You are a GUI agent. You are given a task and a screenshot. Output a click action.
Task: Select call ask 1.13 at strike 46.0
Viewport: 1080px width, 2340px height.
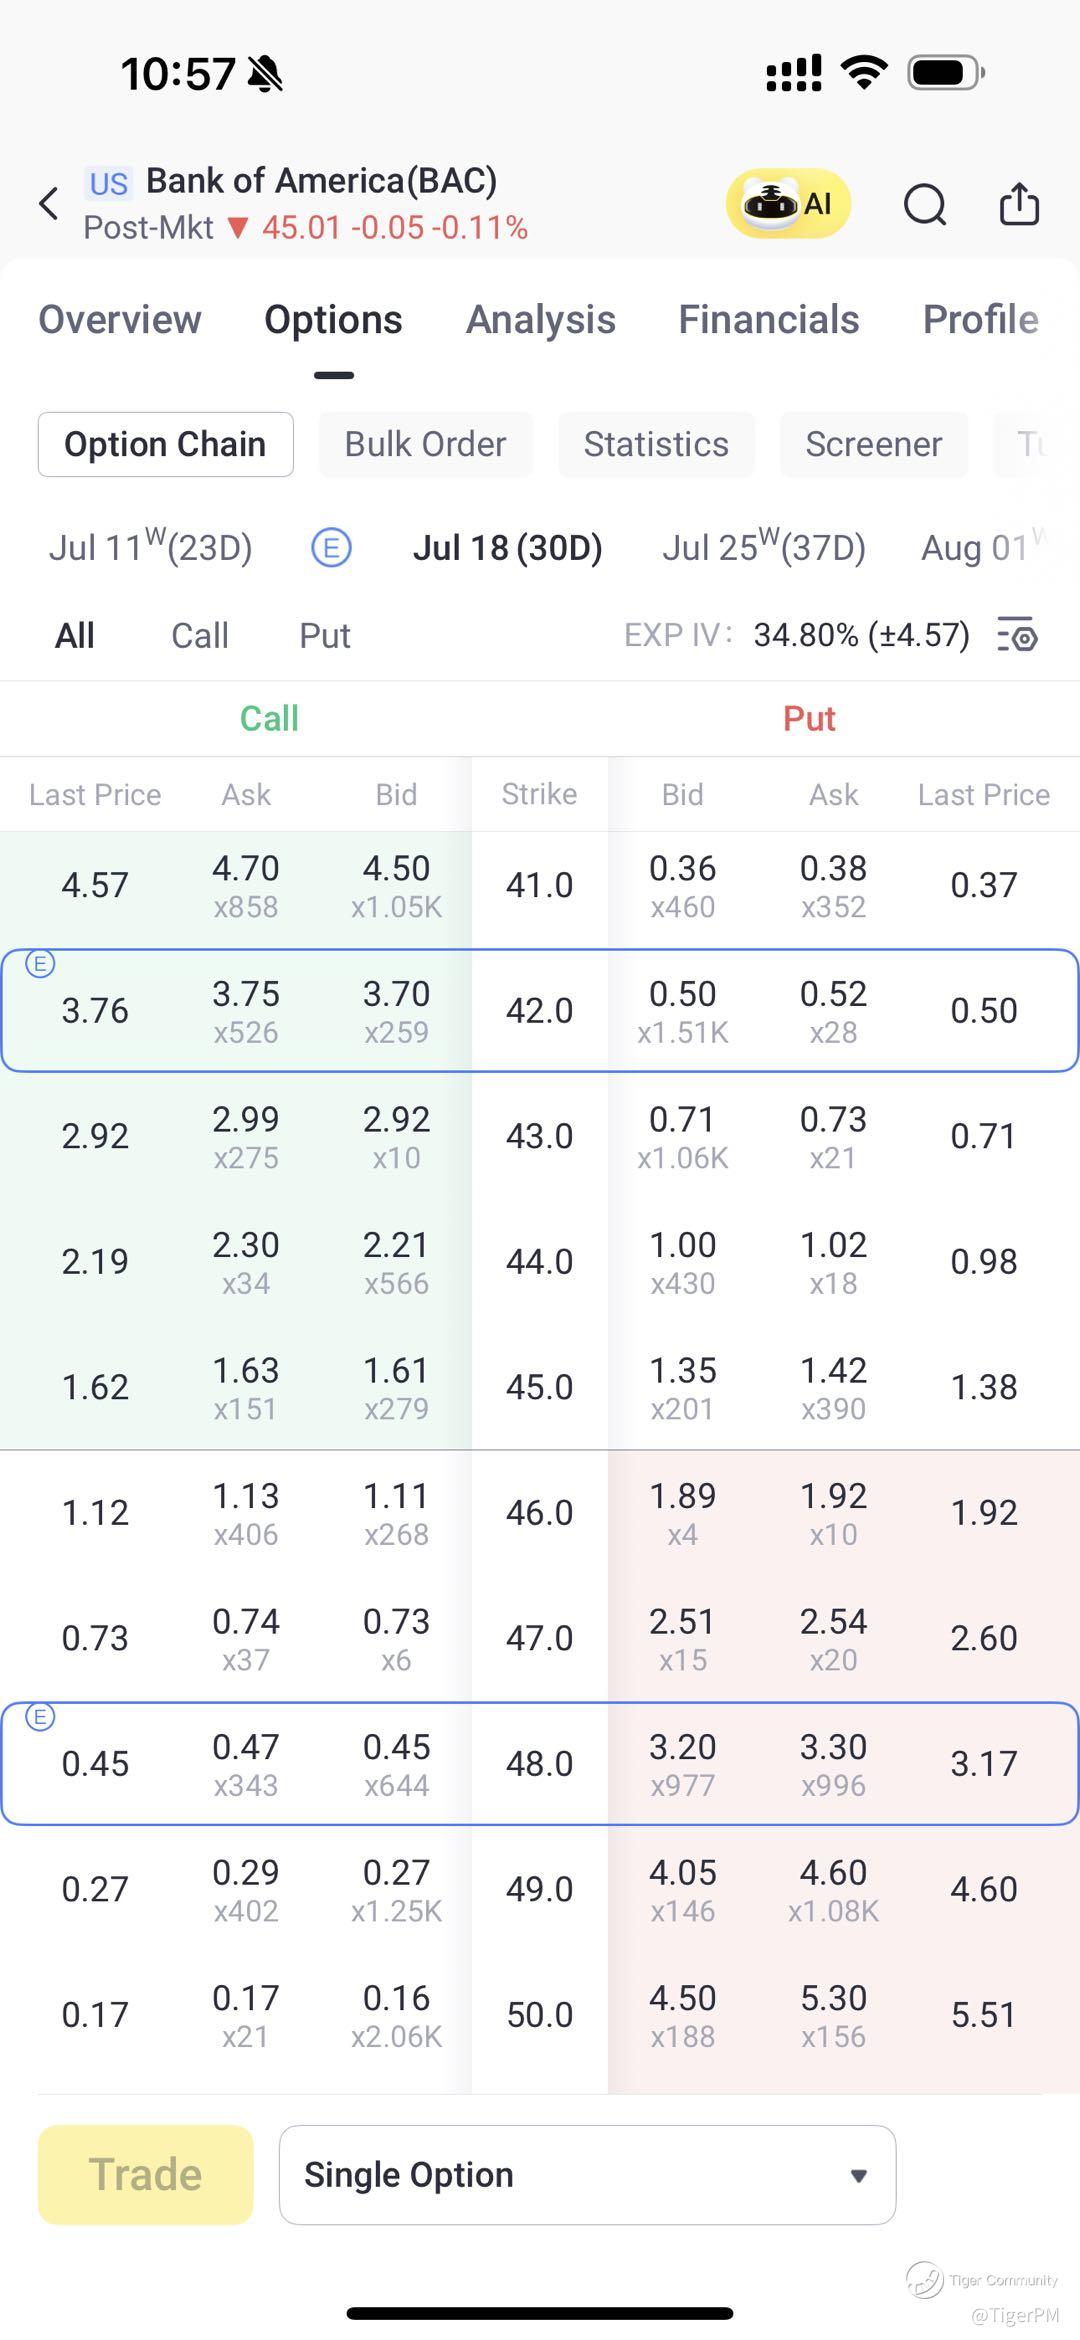click(246, 1513)
